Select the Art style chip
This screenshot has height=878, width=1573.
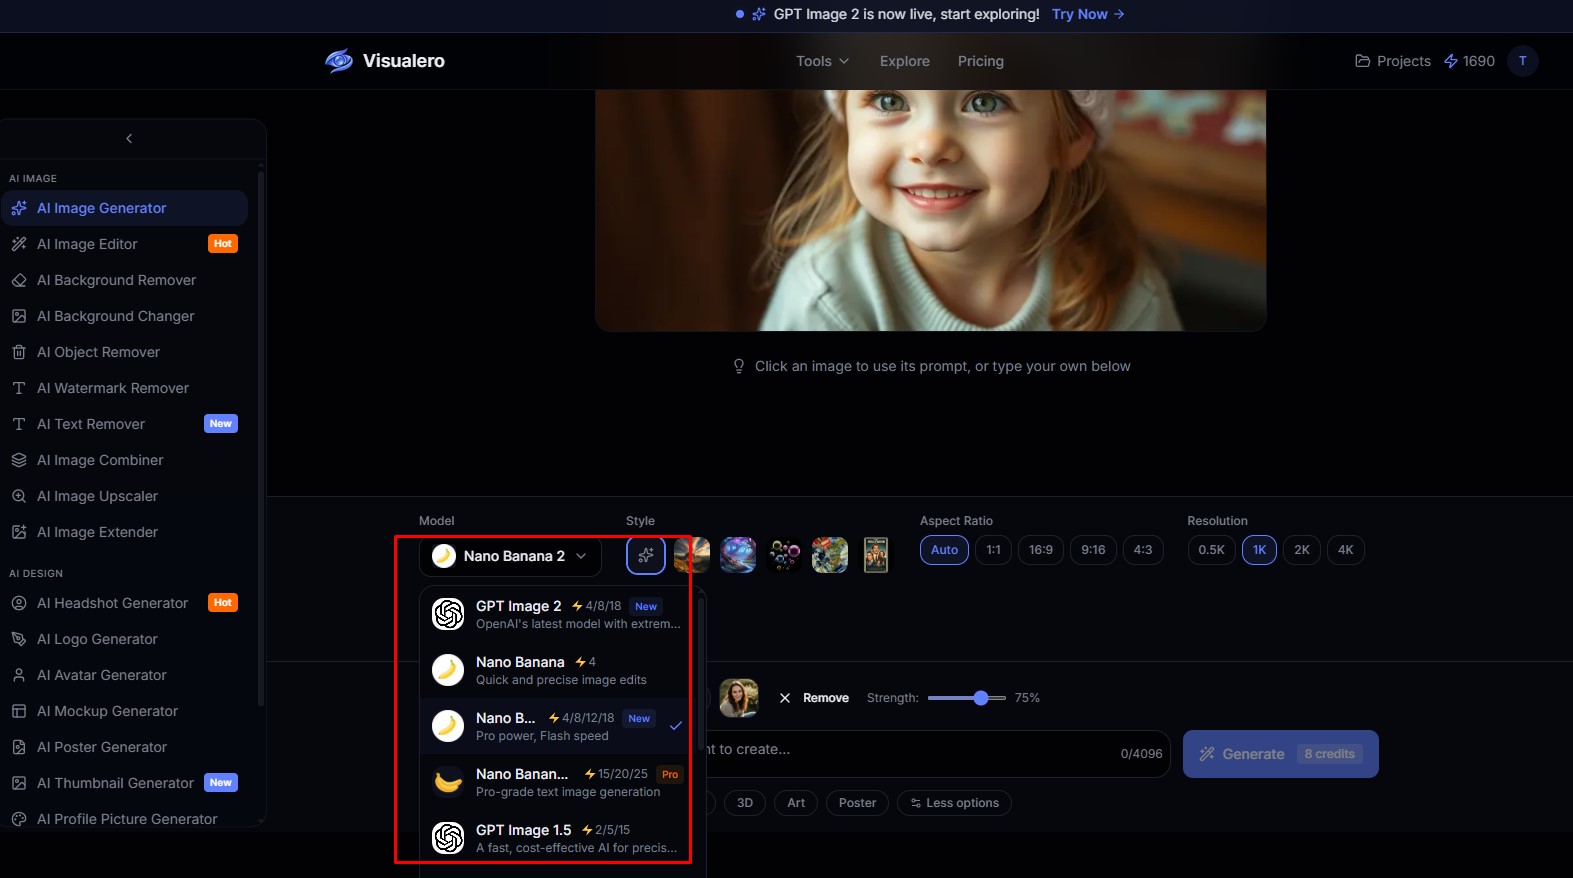796,803
